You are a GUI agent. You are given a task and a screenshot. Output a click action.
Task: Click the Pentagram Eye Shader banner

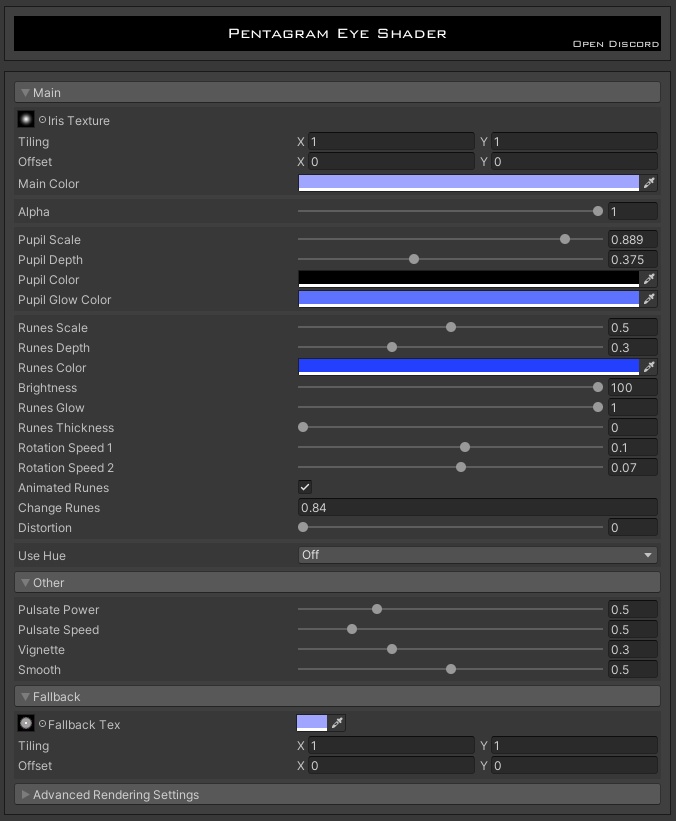click(x=337, y=33)
